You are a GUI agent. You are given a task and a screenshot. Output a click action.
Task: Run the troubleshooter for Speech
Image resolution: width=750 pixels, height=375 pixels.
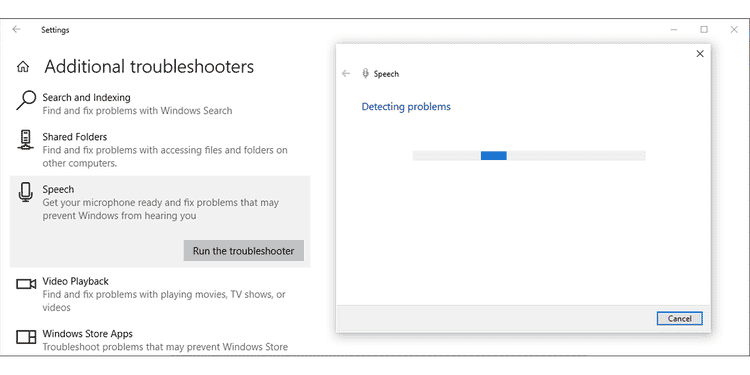243,251
